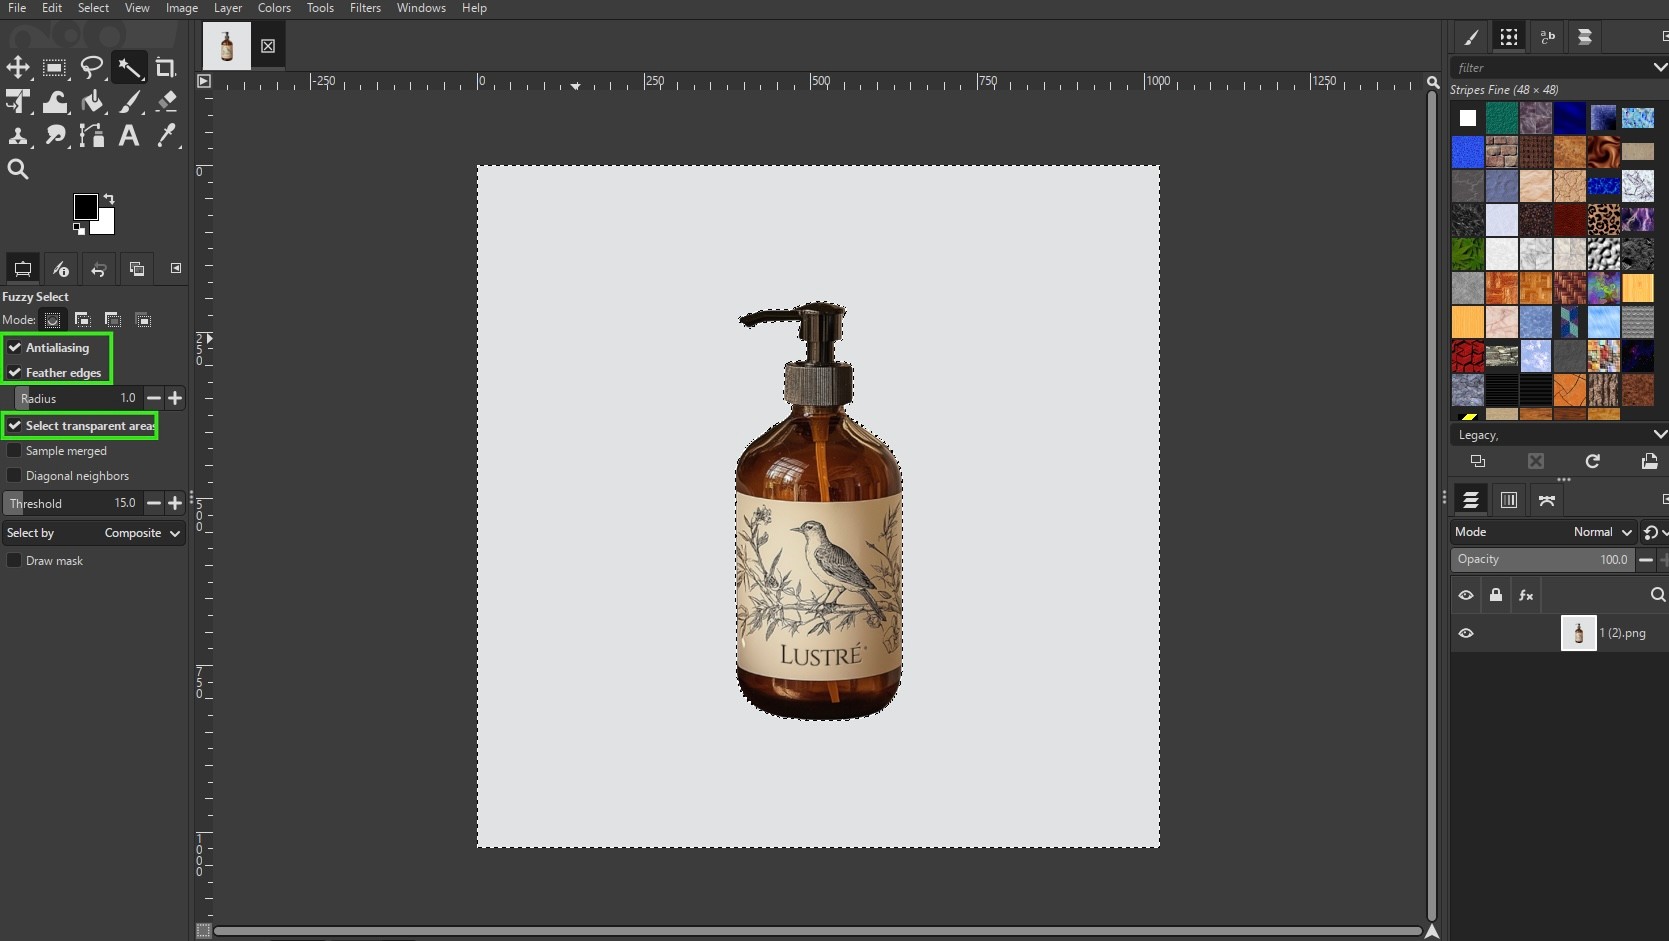Uncheck Select transparent areas

click(x=15, y=426)
